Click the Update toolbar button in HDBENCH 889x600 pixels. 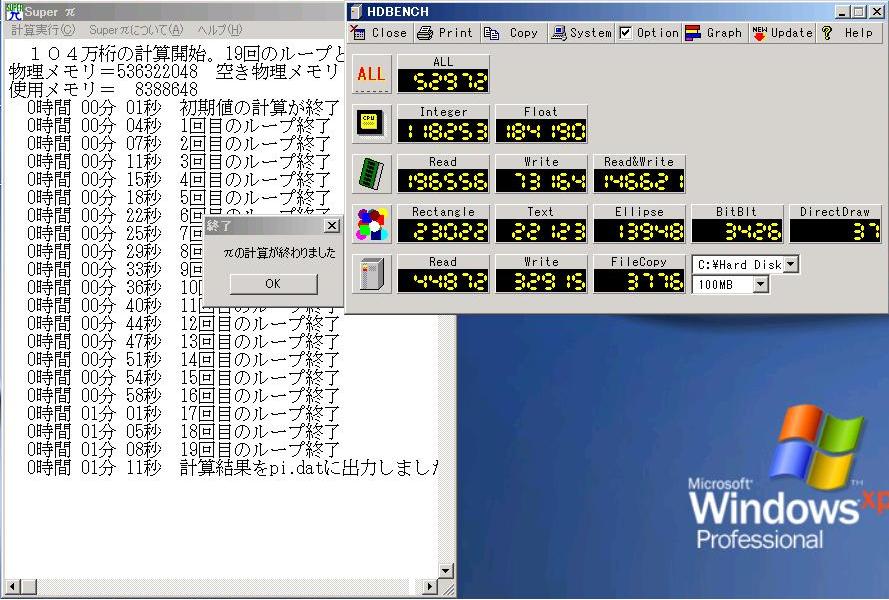(782, 33)
